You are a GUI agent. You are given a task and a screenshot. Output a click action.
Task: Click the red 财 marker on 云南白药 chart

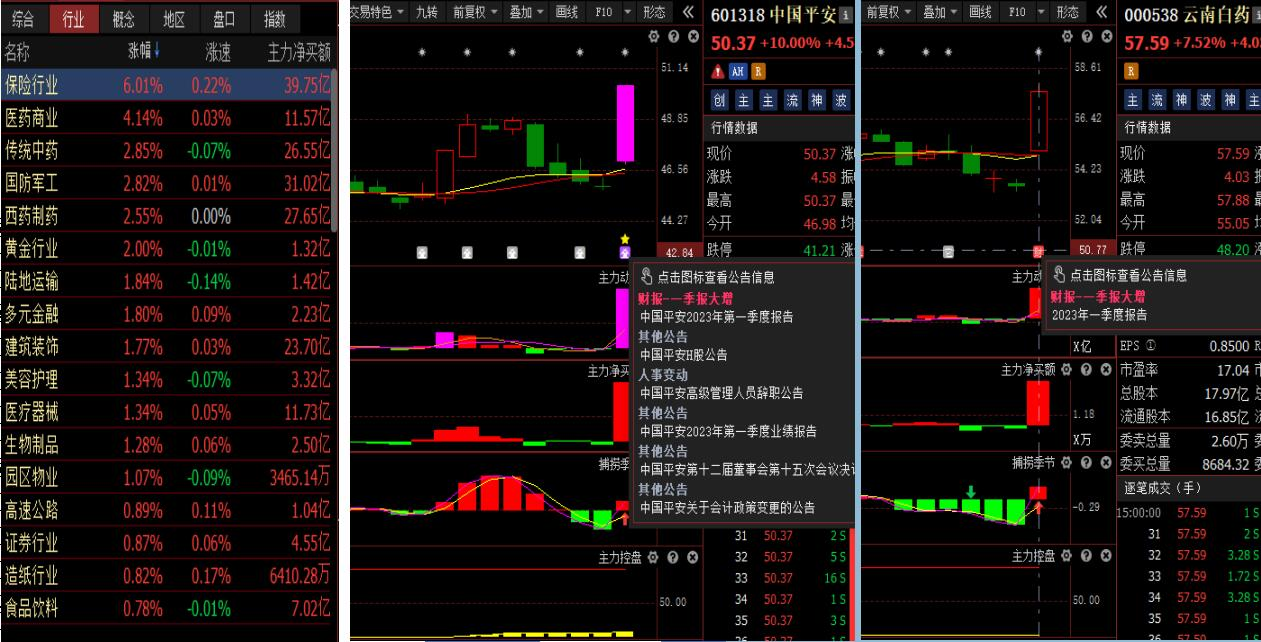click(x=1039, y=251)
